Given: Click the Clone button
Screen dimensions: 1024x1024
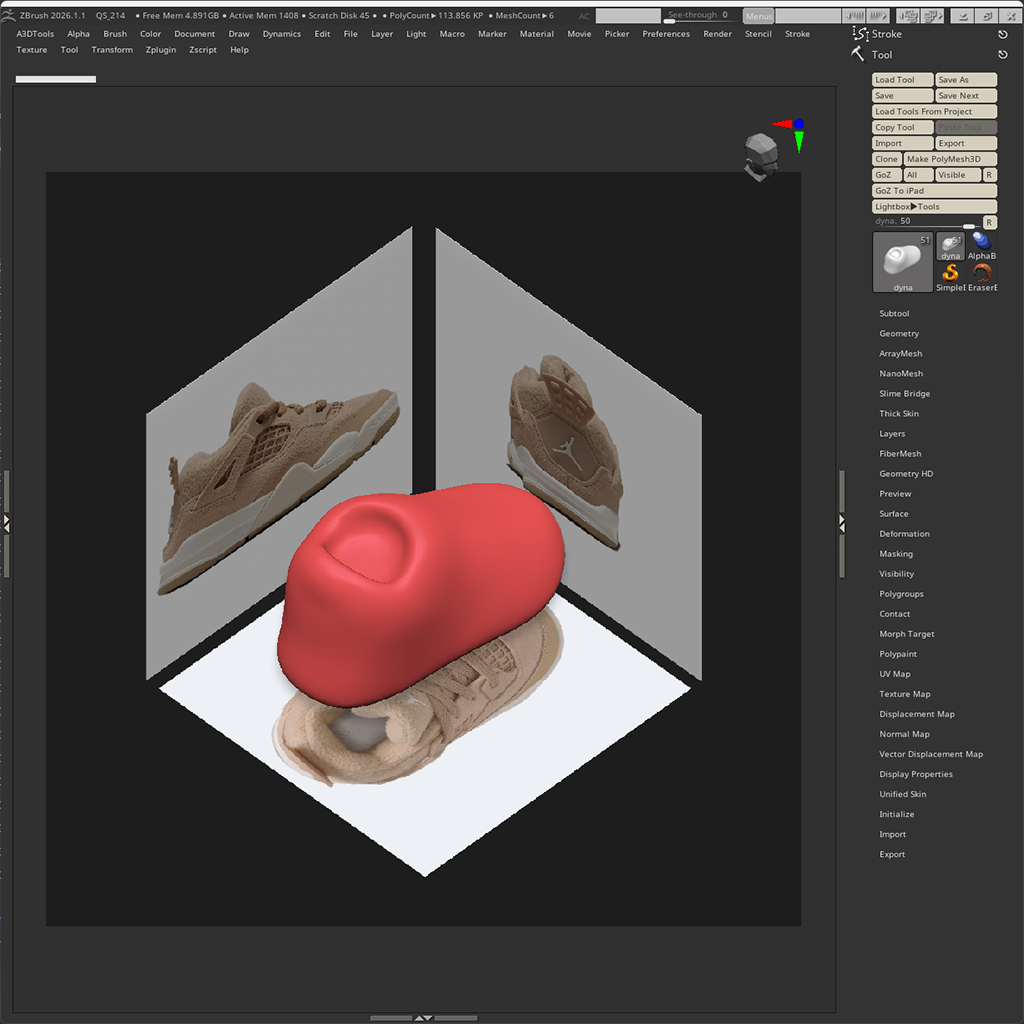Looking at the screenshot, I should [x=887, y=159].
